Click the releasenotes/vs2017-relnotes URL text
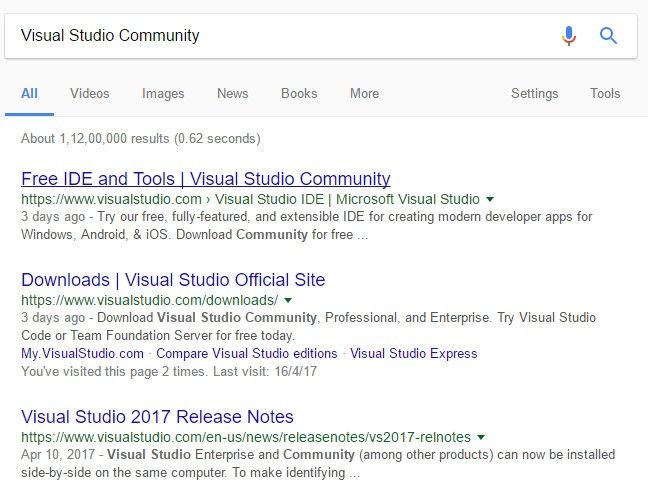Image resolution: width=648 pixels, height=491 pixels. pos(246,437)
